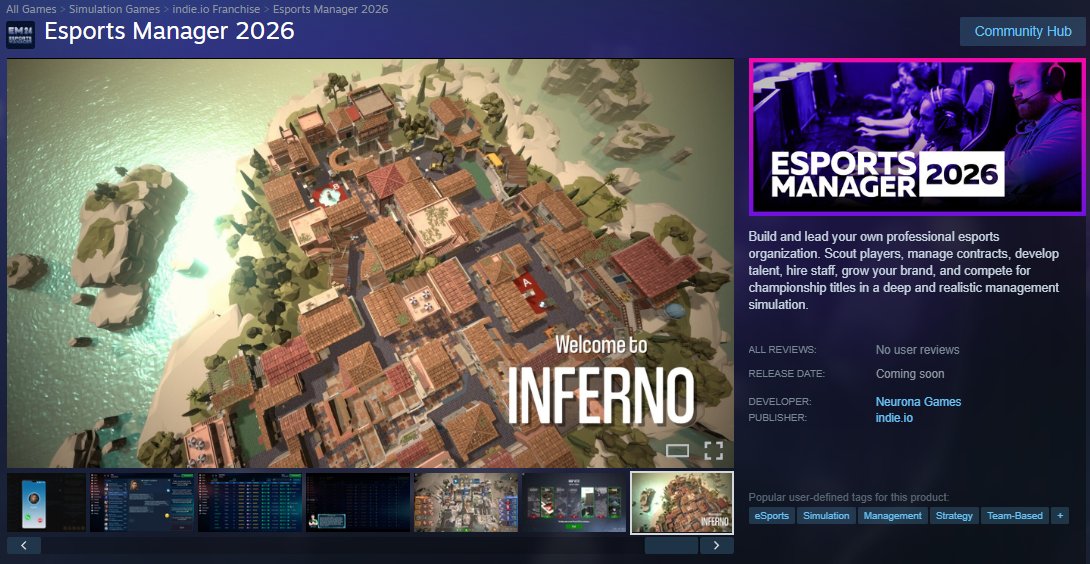This screenshot has width=1090, height=564.
Task: Select the dark dialogue screenshot thumbnail
Action: click(x=358, y=503)
